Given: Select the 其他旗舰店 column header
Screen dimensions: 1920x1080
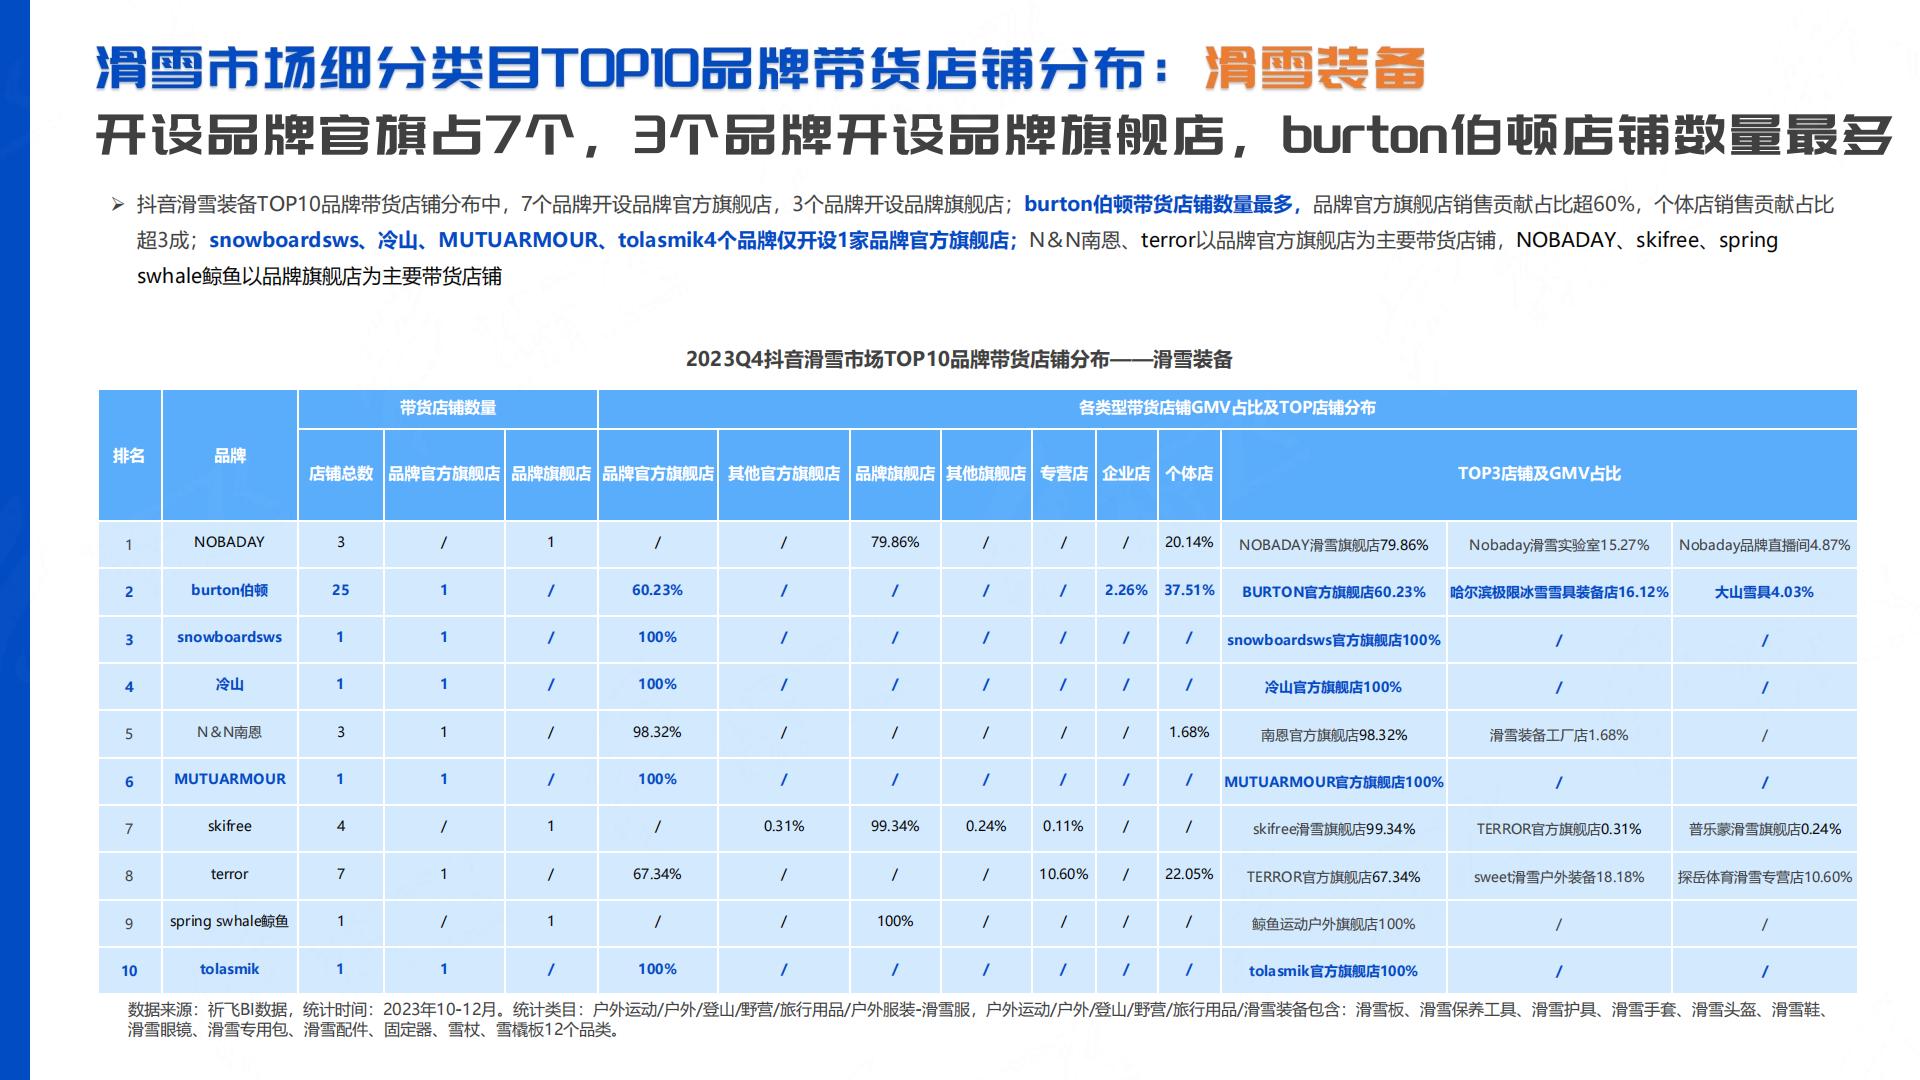Looking at the screenshot, I should click(986, 474).
